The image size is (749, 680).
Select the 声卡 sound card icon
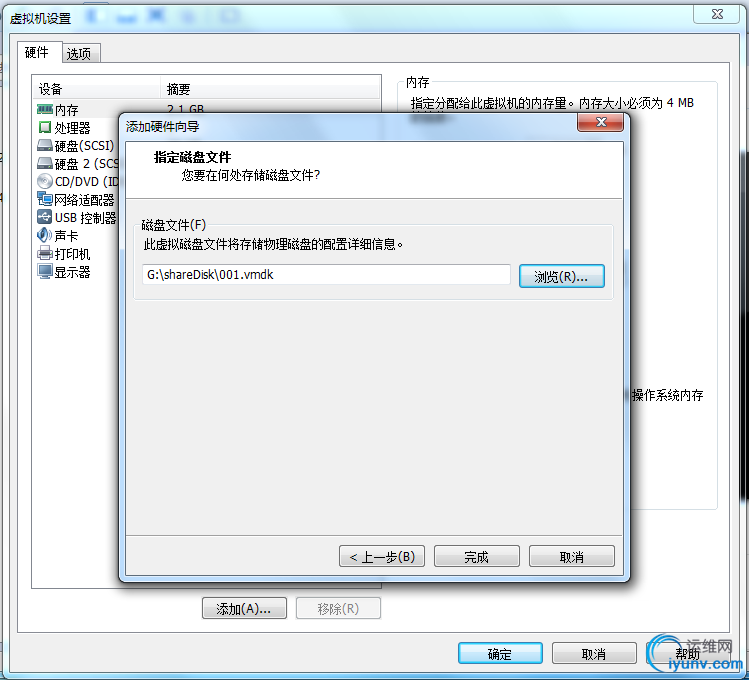coord(44,235)
